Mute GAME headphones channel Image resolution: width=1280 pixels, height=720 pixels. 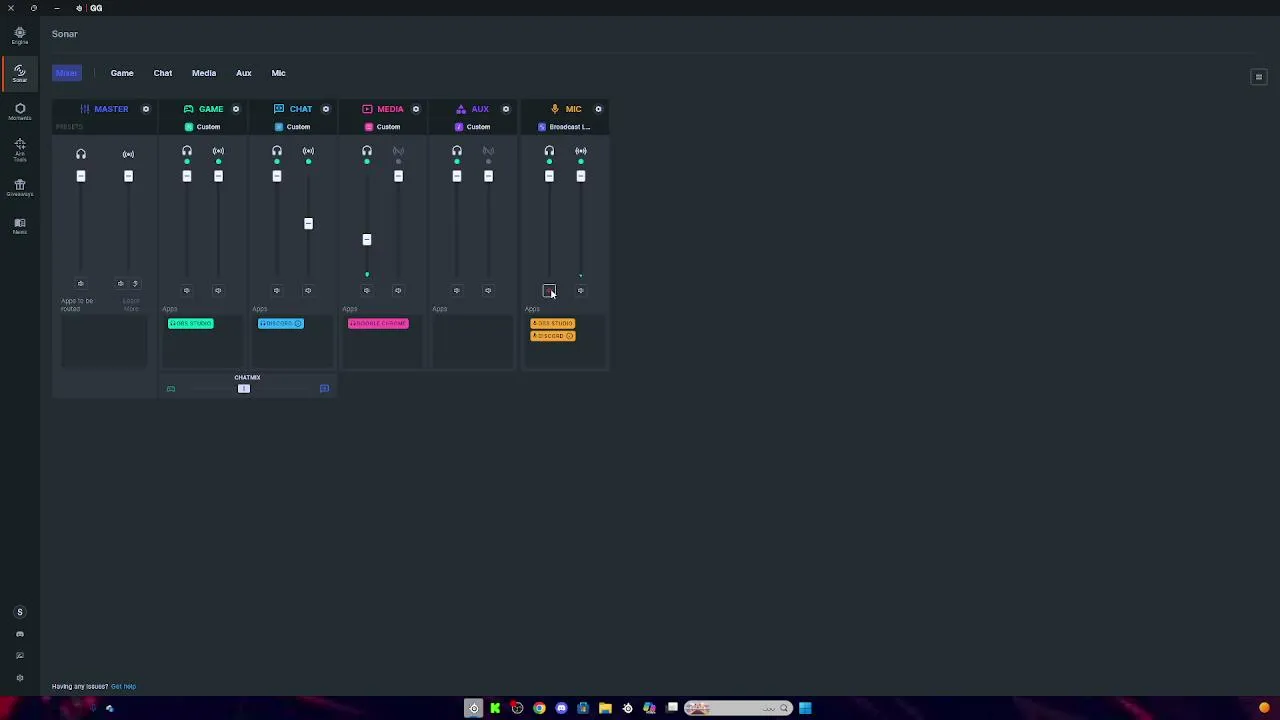pos(186,291)
